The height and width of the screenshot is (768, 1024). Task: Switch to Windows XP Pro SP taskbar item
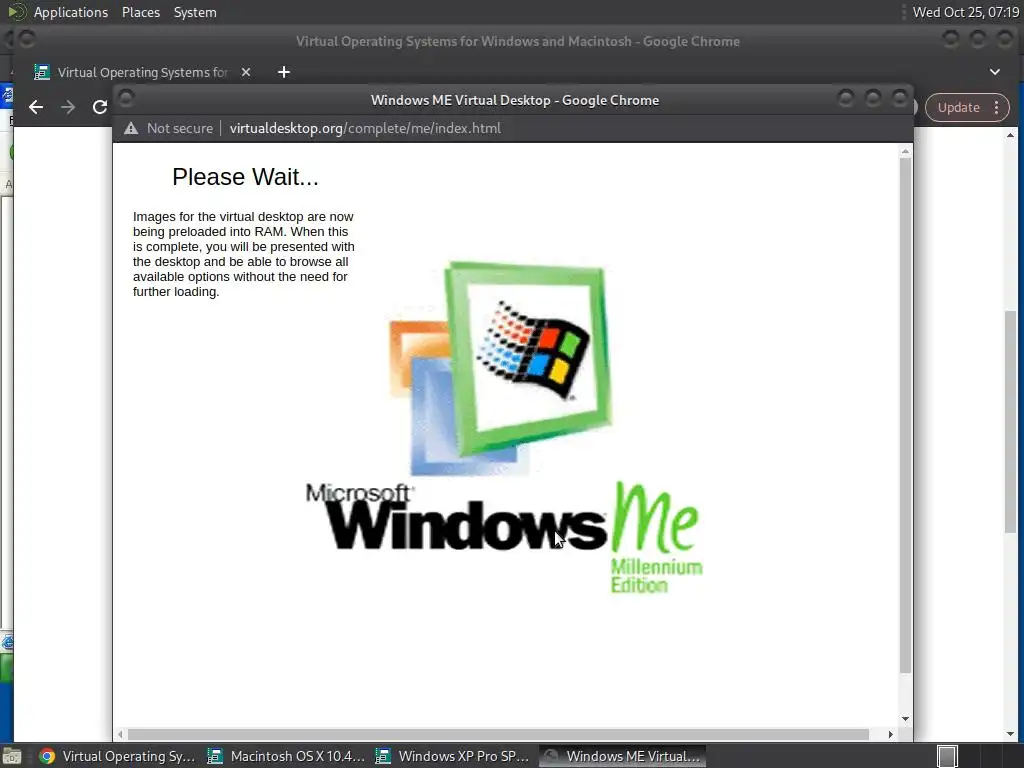pyautogui.click(x=454, y=756)
